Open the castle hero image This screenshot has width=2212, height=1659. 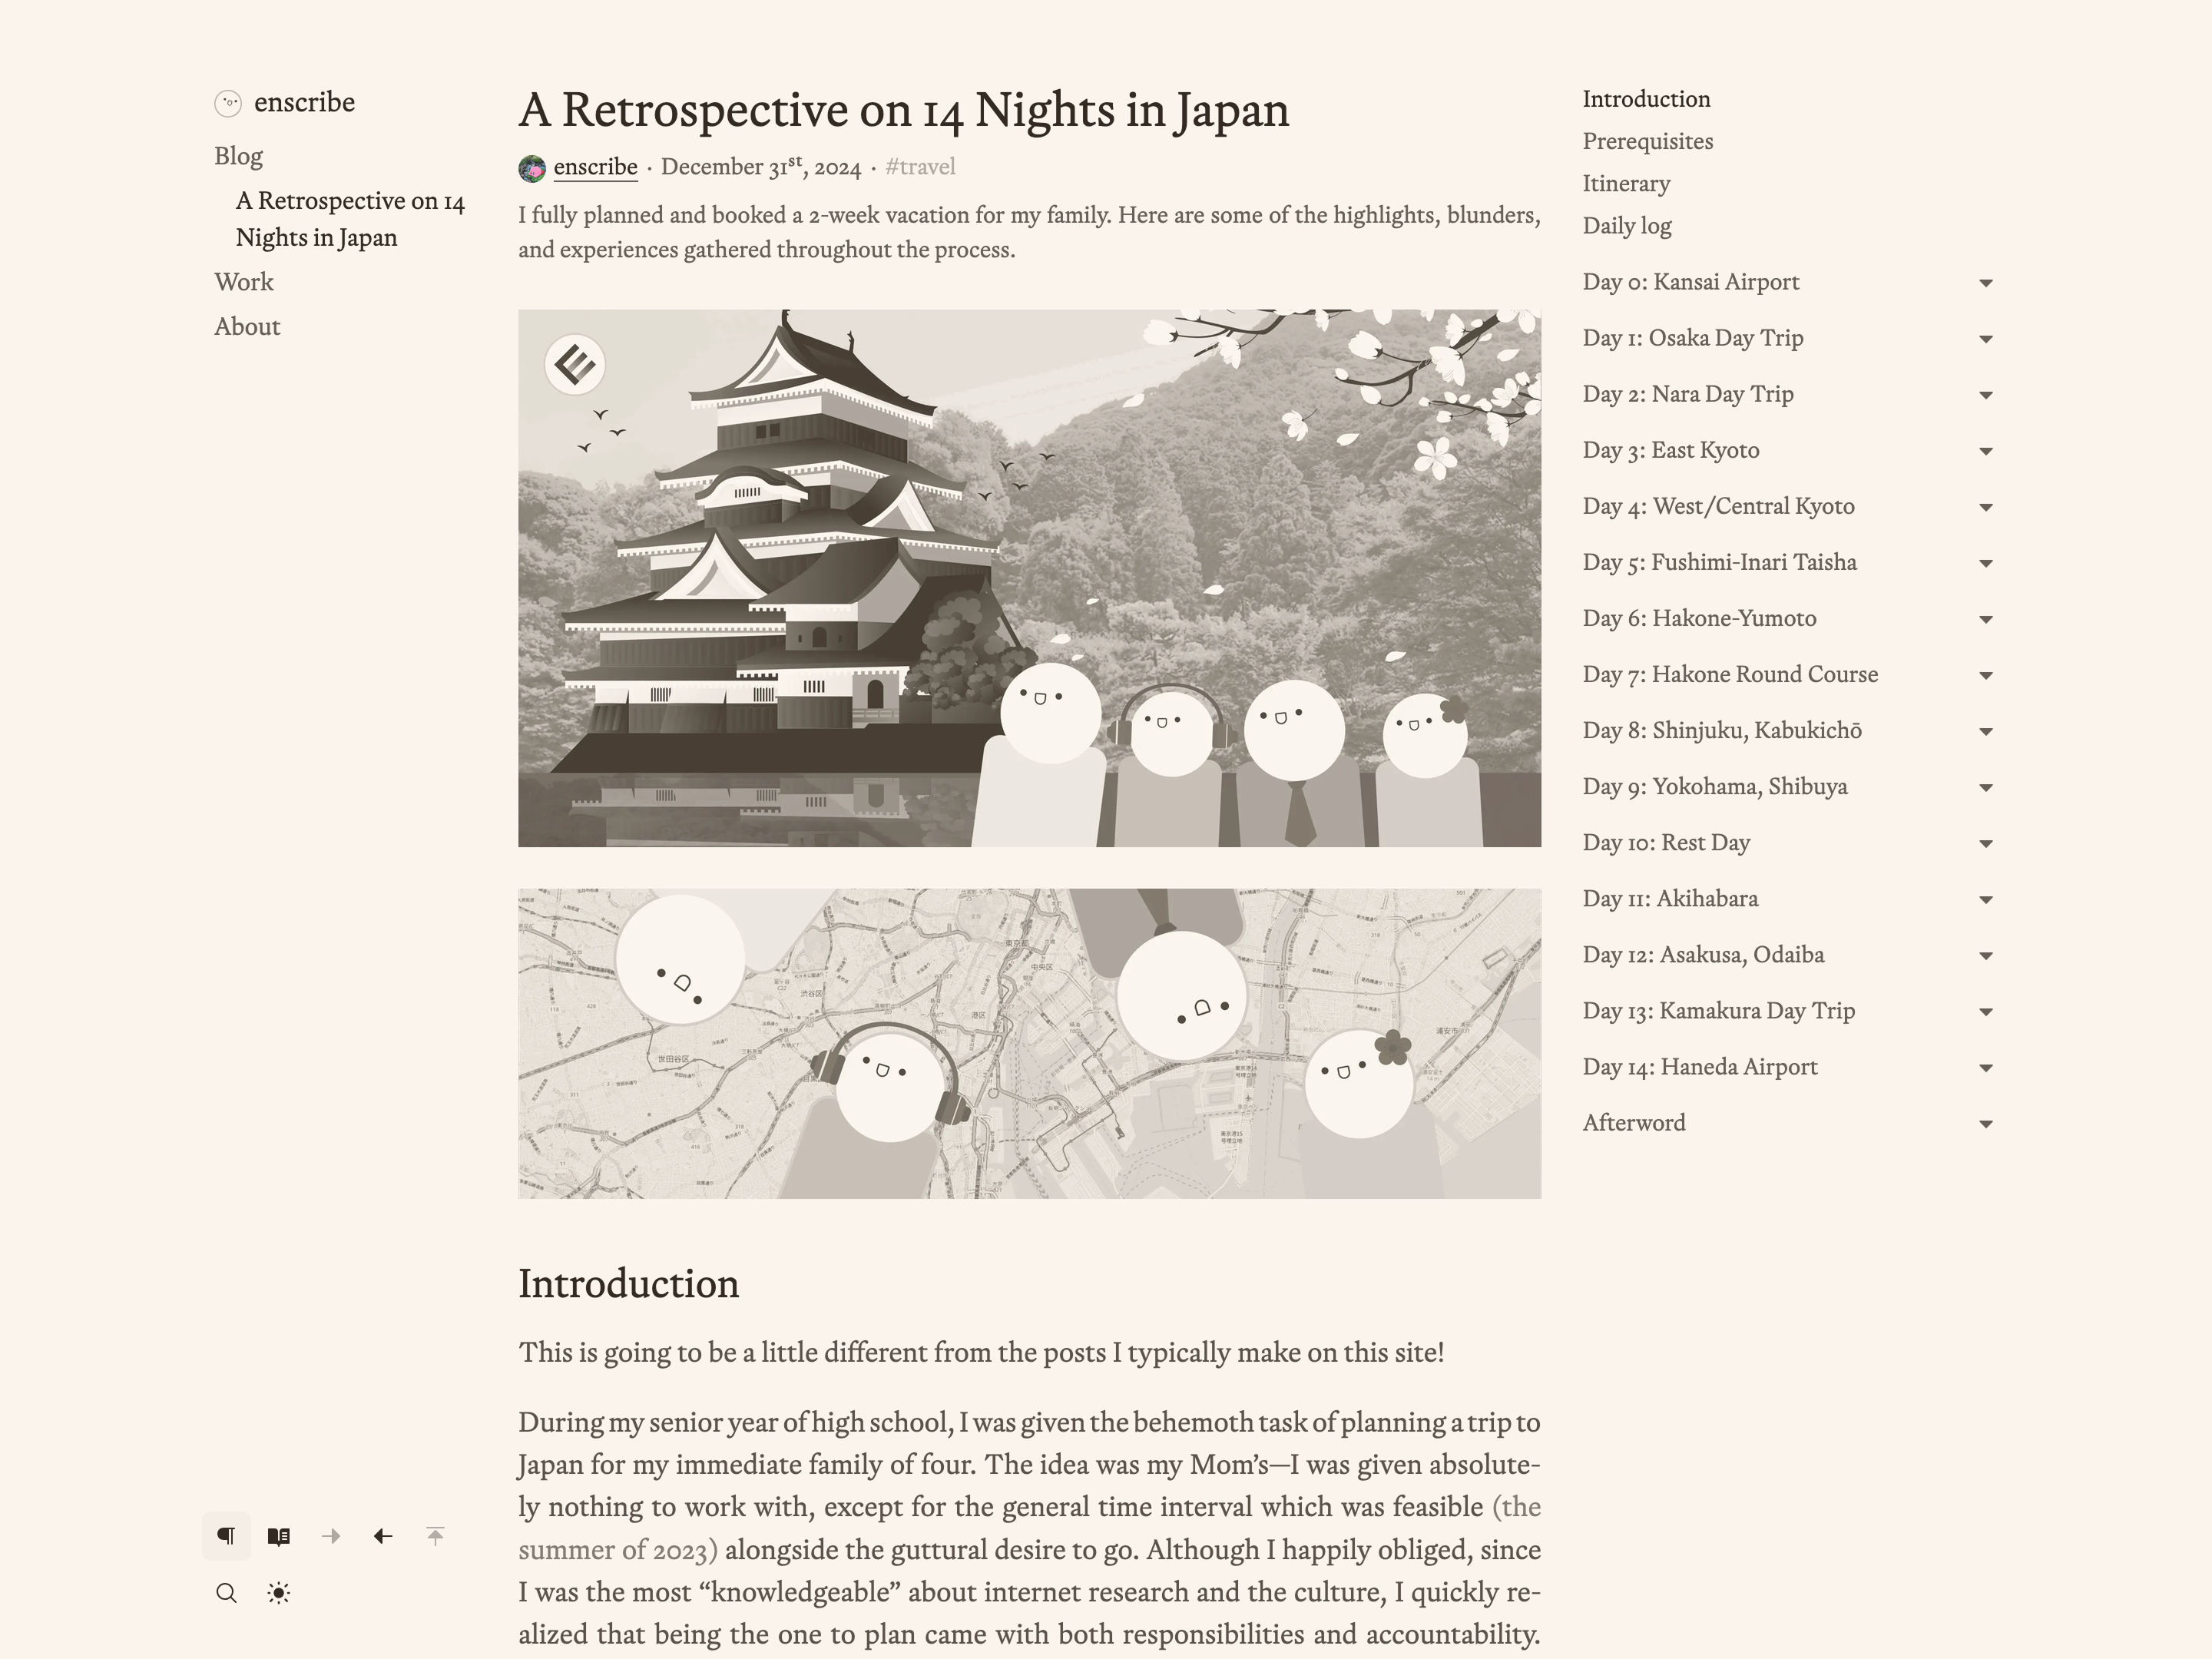tap(1029, 578)
